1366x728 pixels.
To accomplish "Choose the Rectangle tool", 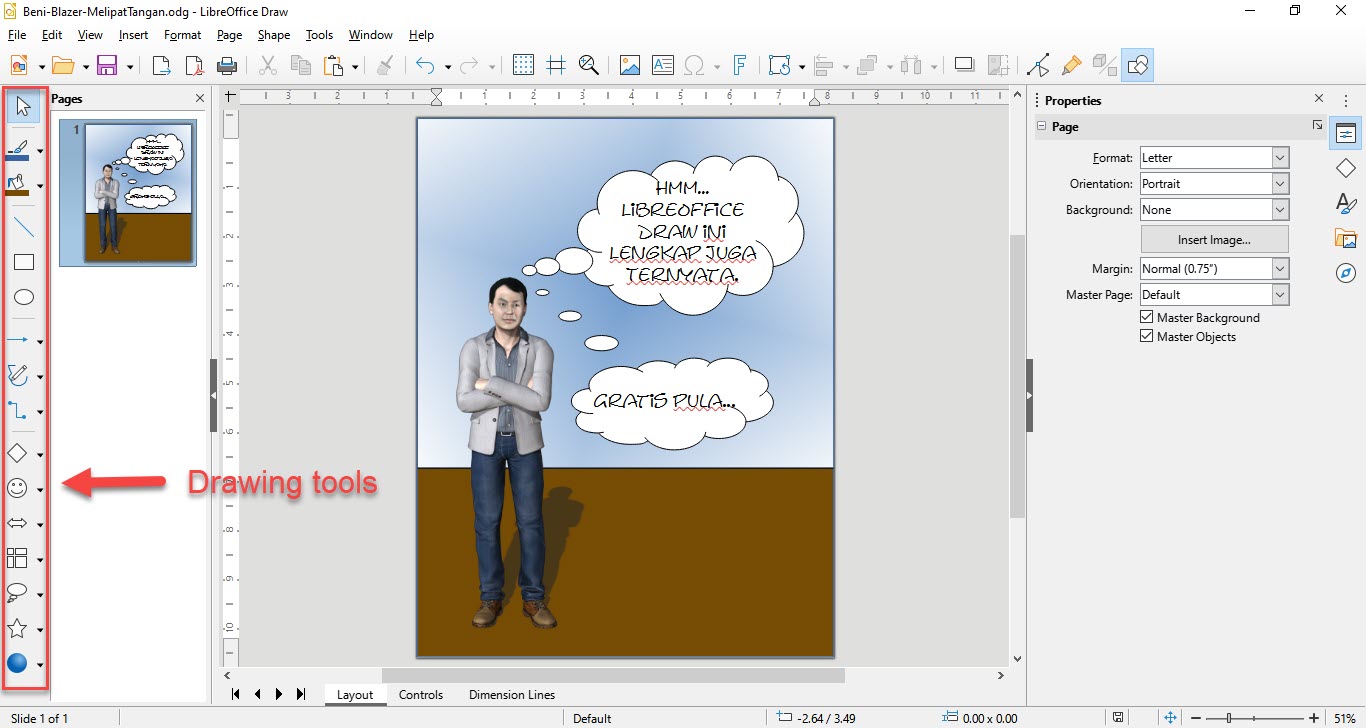I will coord(24,262).
